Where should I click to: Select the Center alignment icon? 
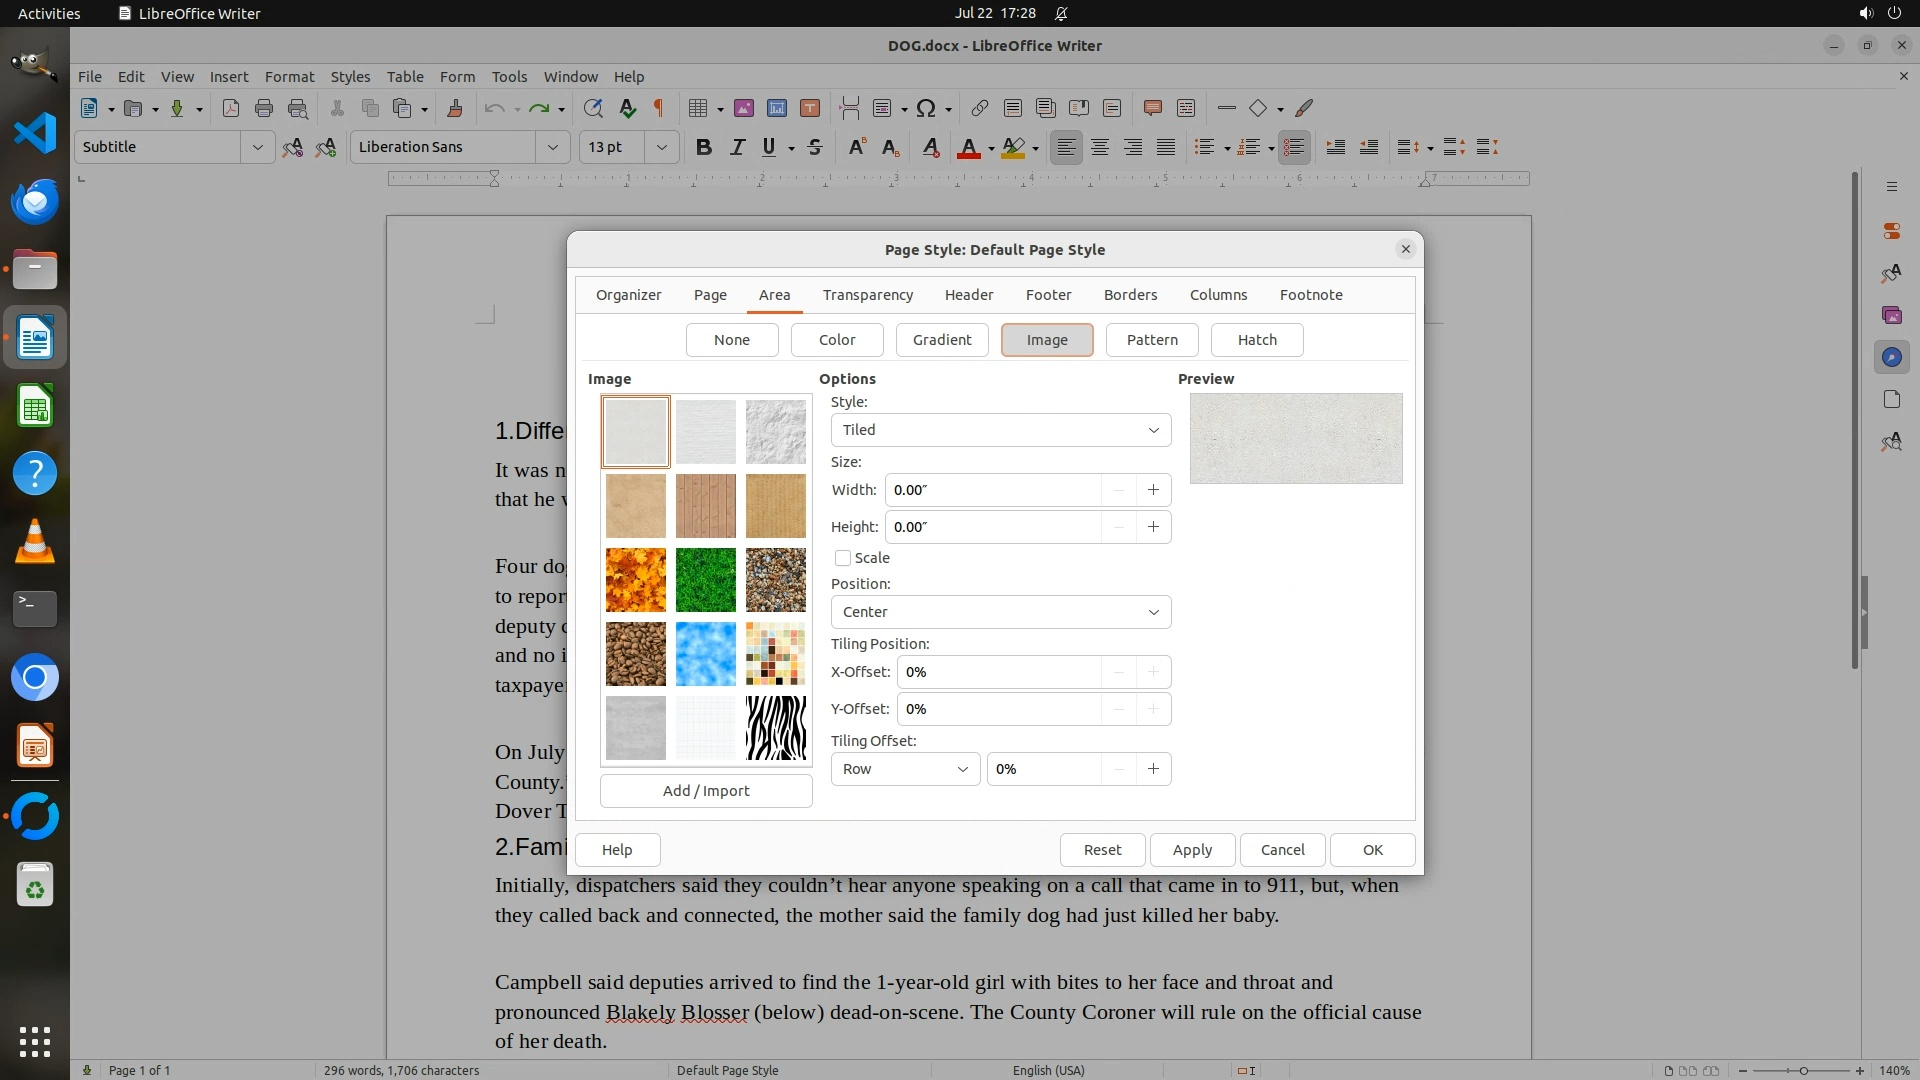pos(1099,147)
